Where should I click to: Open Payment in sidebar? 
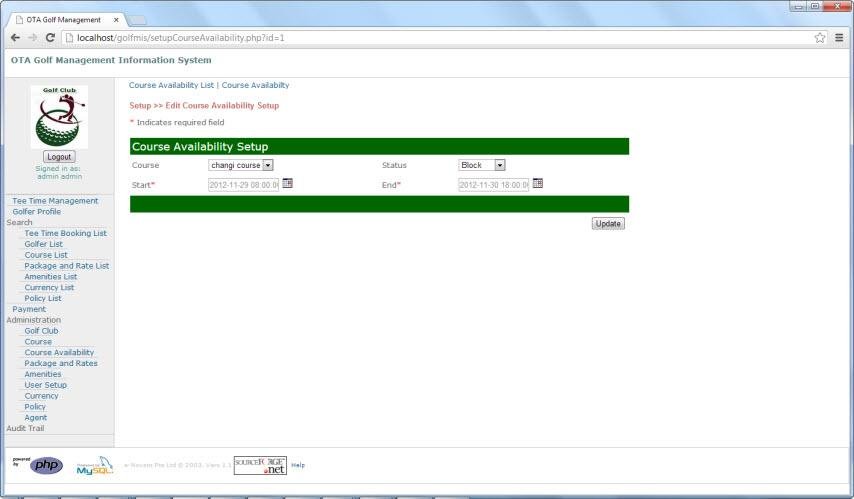(29, 309)
